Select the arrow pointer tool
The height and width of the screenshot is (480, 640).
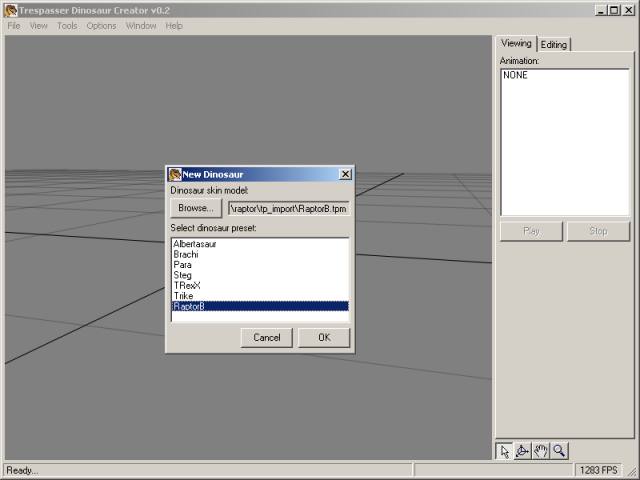click(x=505, y=451)
